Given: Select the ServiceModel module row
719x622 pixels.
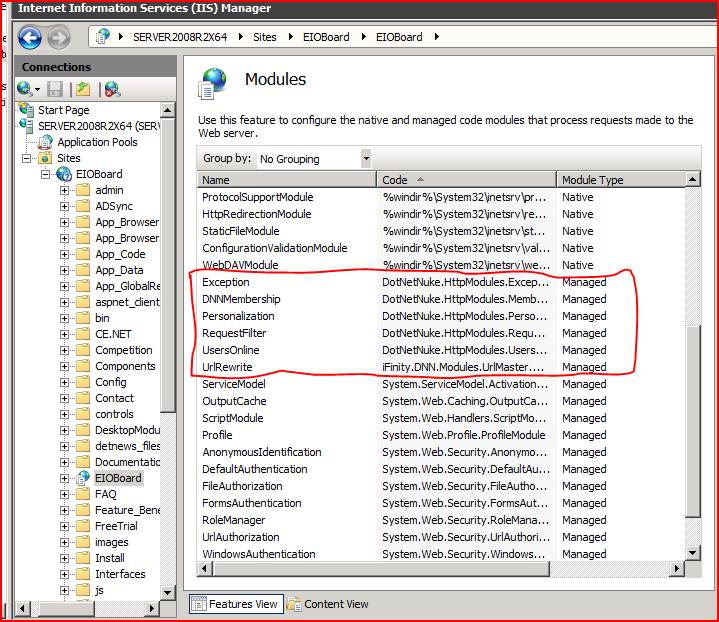Looking at the screenshot, I should tap(441, 384).
